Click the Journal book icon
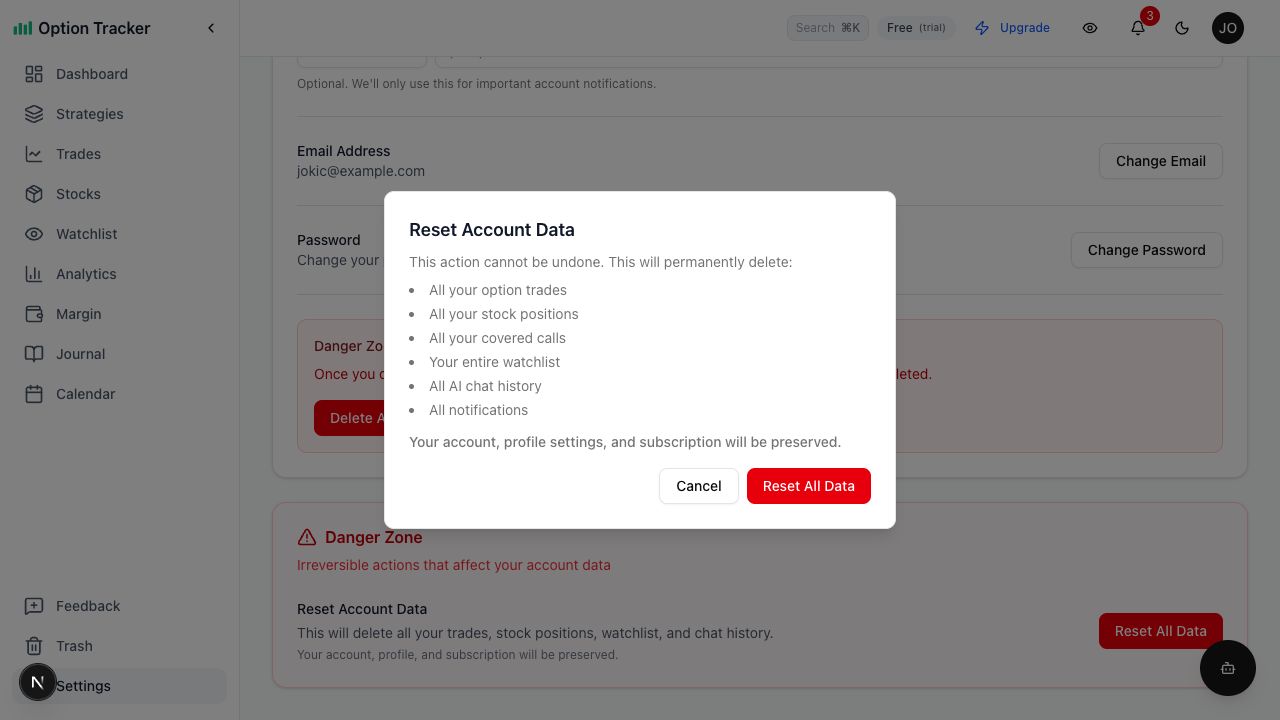Viewport: 1280px width, 720px height. click(34, 354)
